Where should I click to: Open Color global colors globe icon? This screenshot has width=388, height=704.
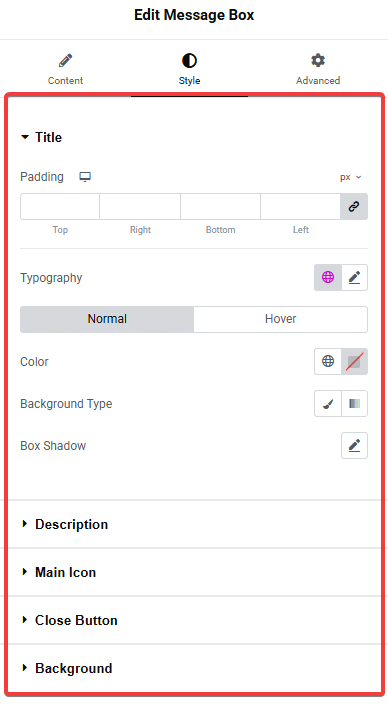[328, 361]
